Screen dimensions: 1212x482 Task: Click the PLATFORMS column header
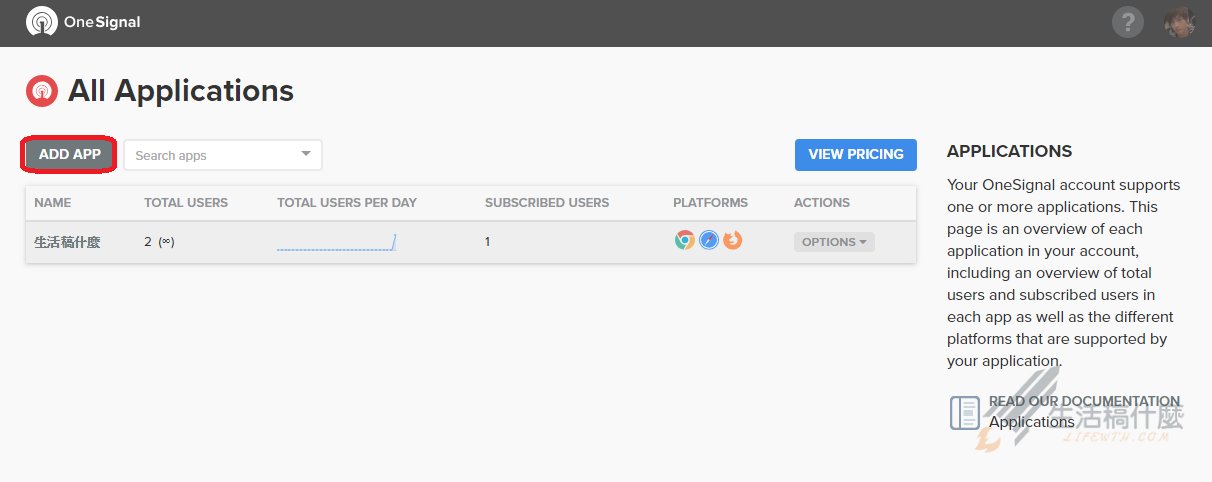(x=710, y=203)
